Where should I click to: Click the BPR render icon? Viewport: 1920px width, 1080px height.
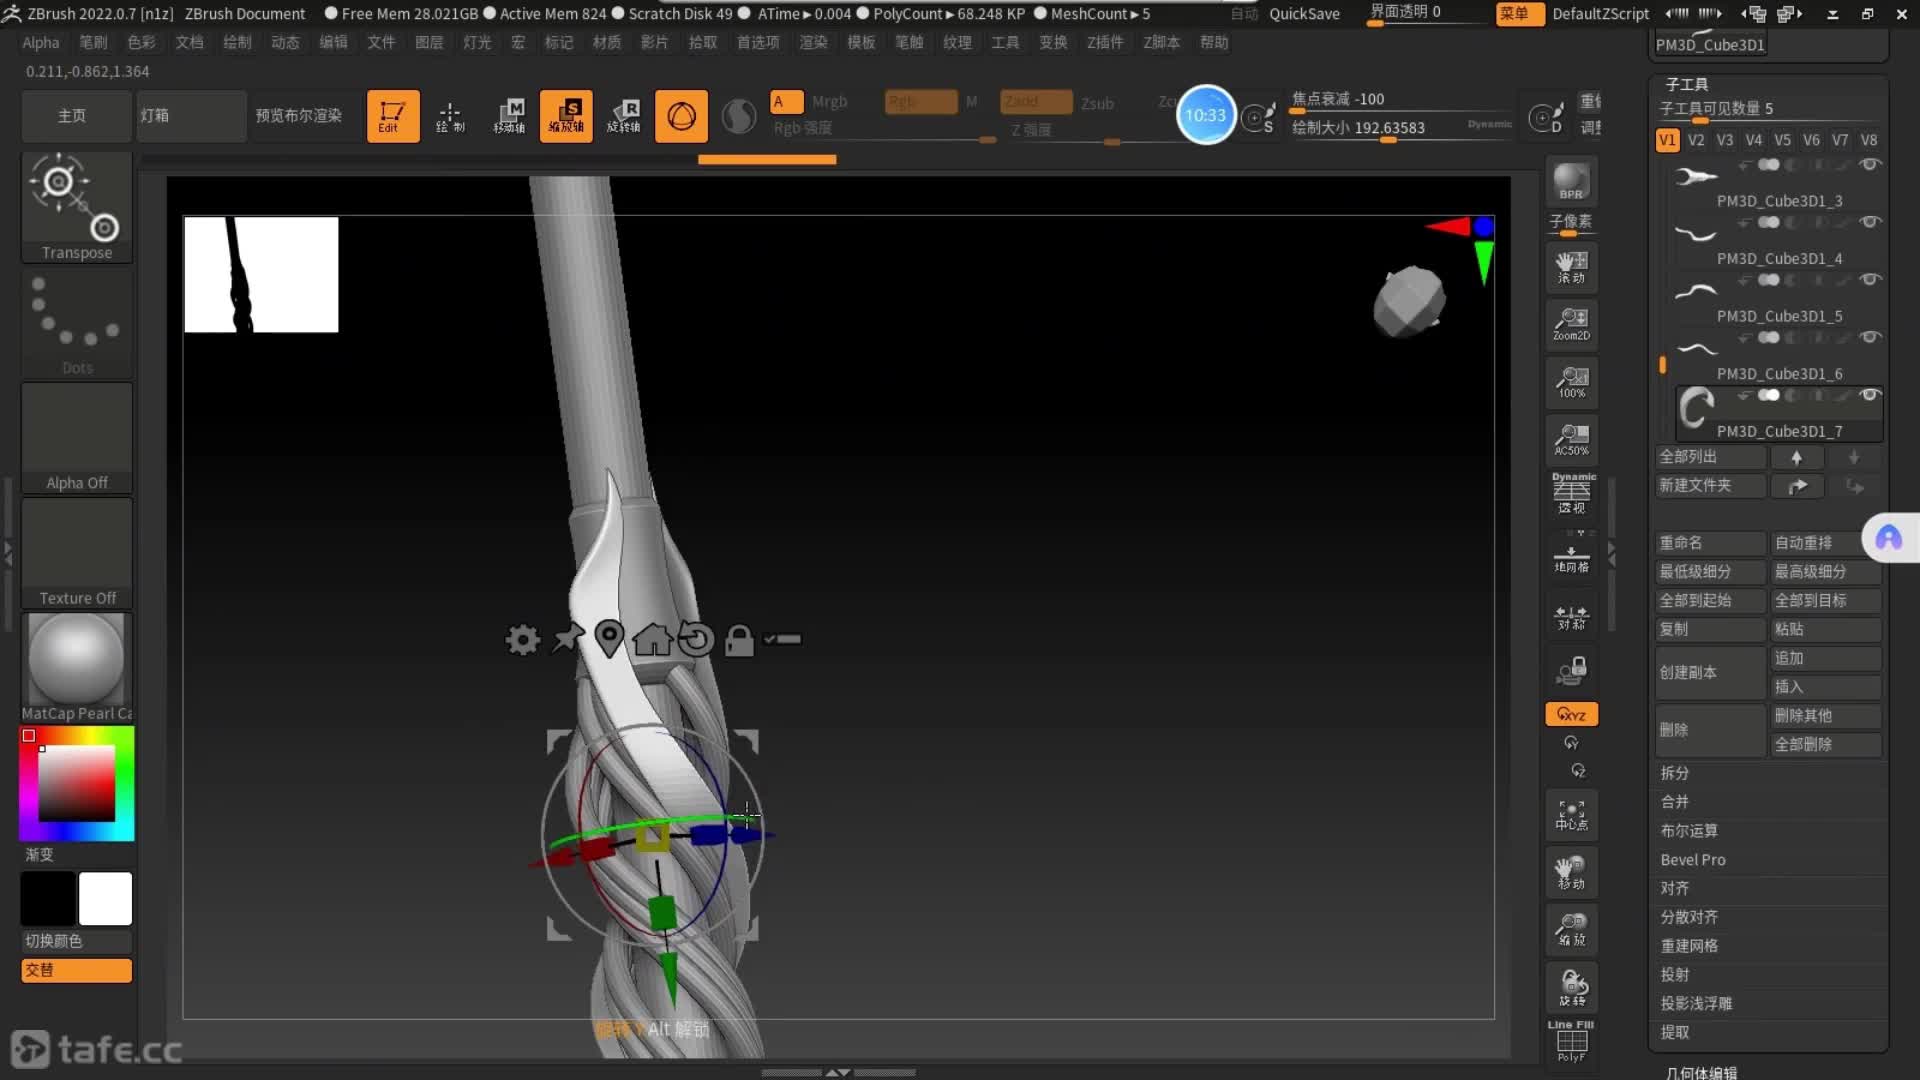pos(1571,182)
